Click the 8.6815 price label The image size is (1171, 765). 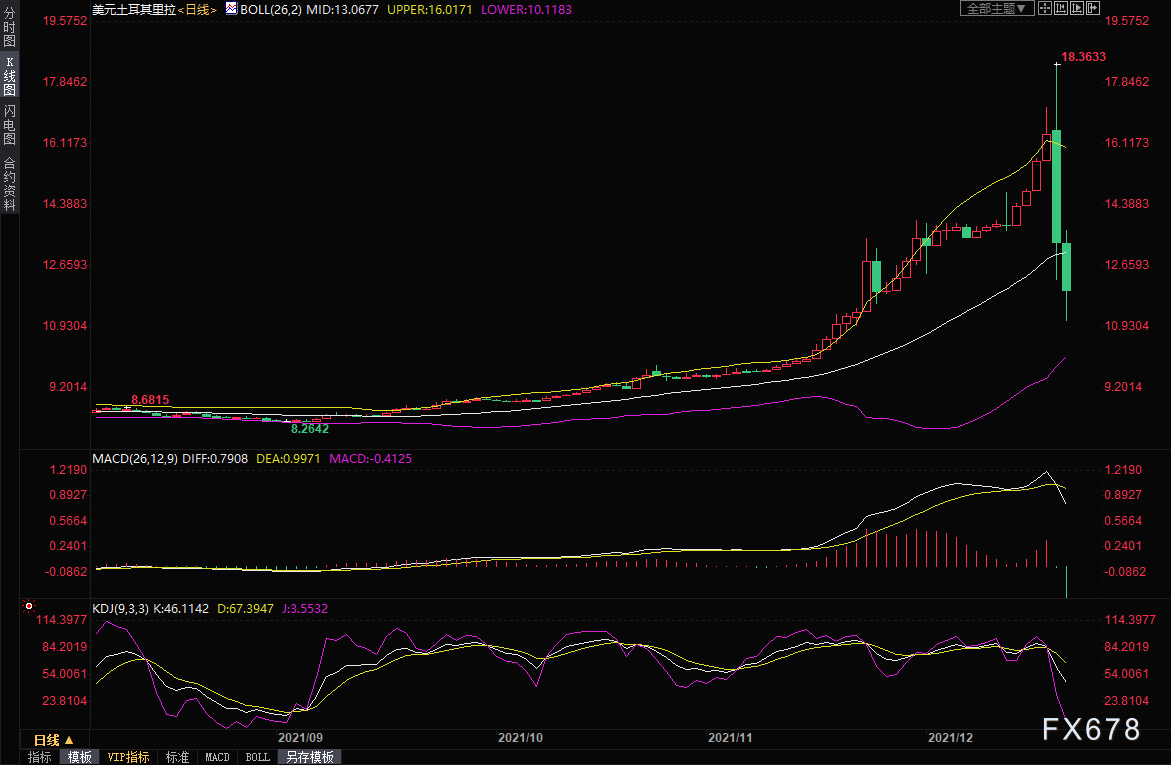[x=150, y=400]
